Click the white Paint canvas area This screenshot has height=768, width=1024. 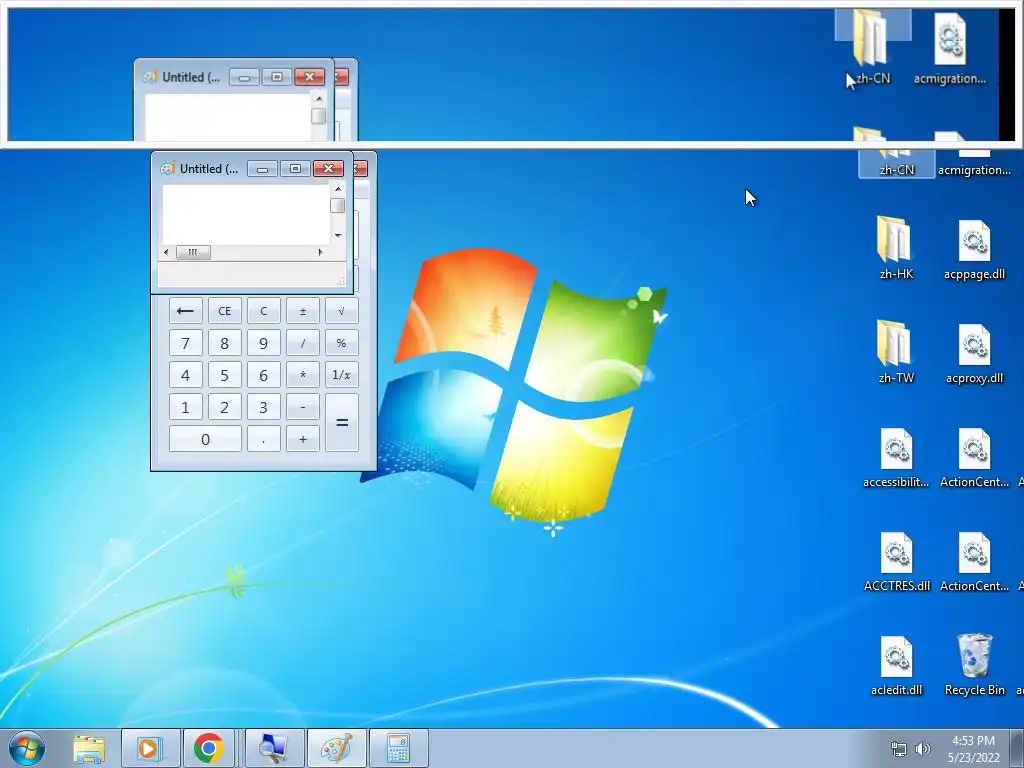point(246,214)
